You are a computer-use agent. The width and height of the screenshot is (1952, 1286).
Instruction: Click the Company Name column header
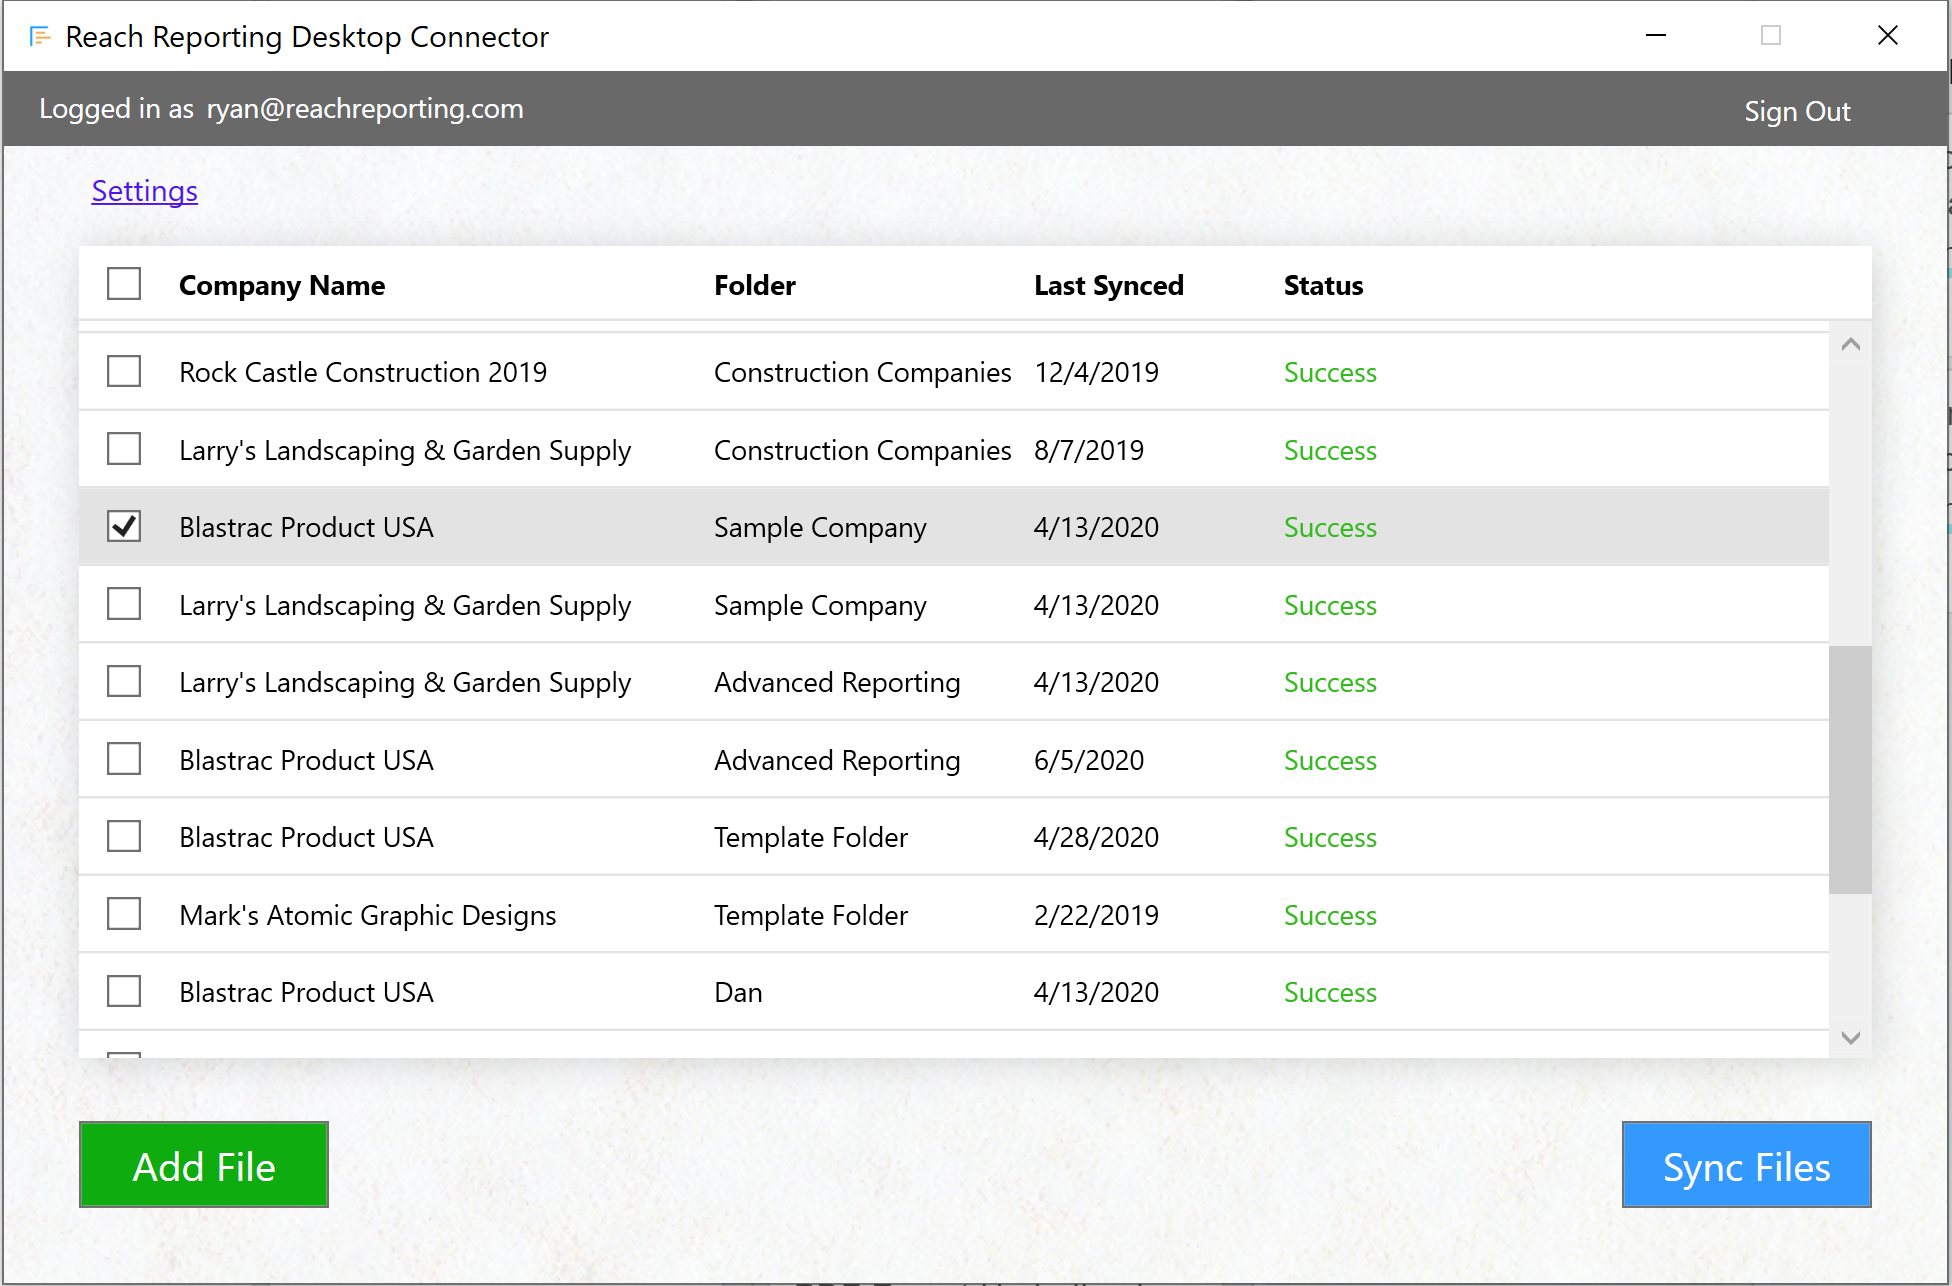(282, 286)
